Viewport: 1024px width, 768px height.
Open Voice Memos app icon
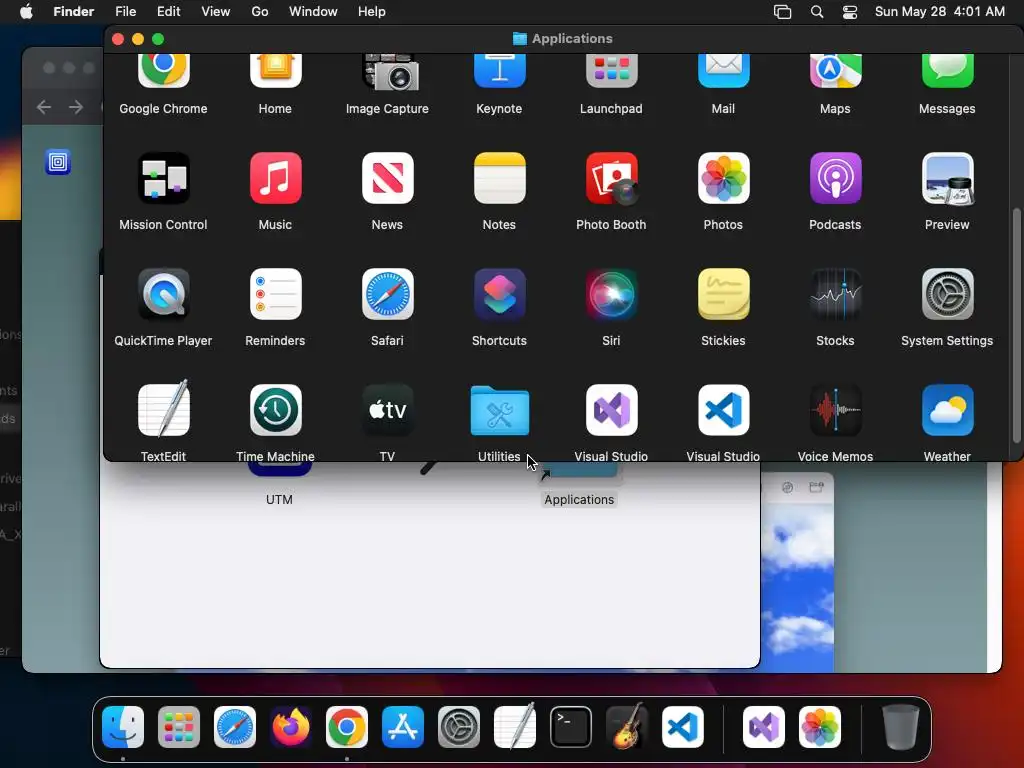835,410
